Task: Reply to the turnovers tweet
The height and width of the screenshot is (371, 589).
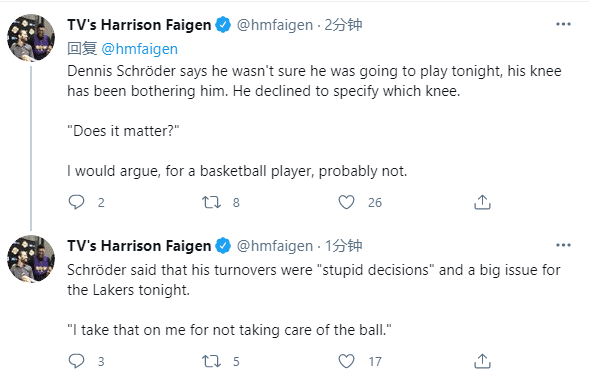Action: [x=76, y=361]
